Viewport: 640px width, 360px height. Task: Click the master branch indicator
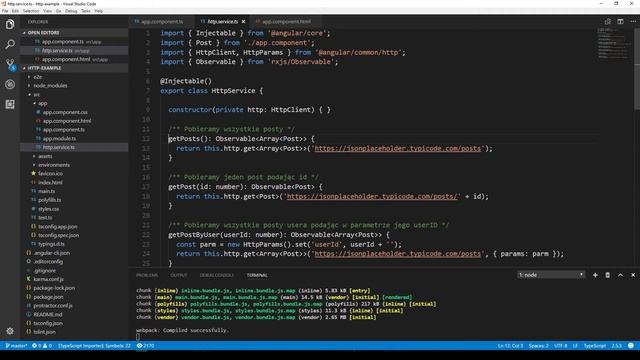(16, 346)
